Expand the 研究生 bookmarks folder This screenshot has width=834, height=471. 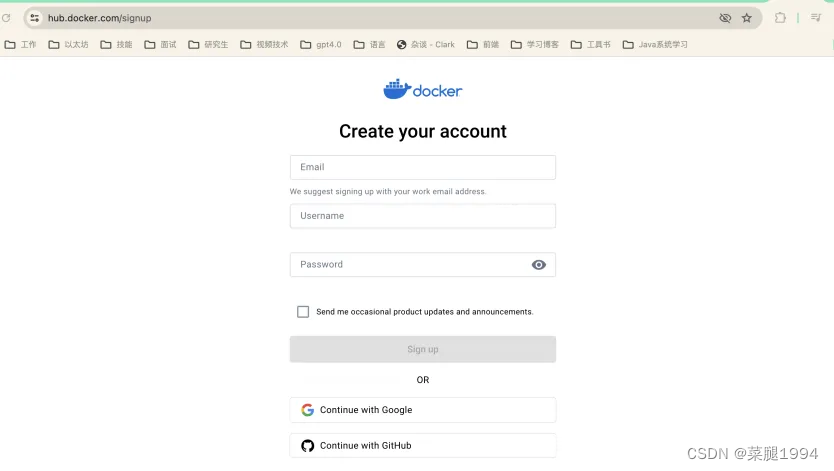pyautogui.click(x=208, y=45)
